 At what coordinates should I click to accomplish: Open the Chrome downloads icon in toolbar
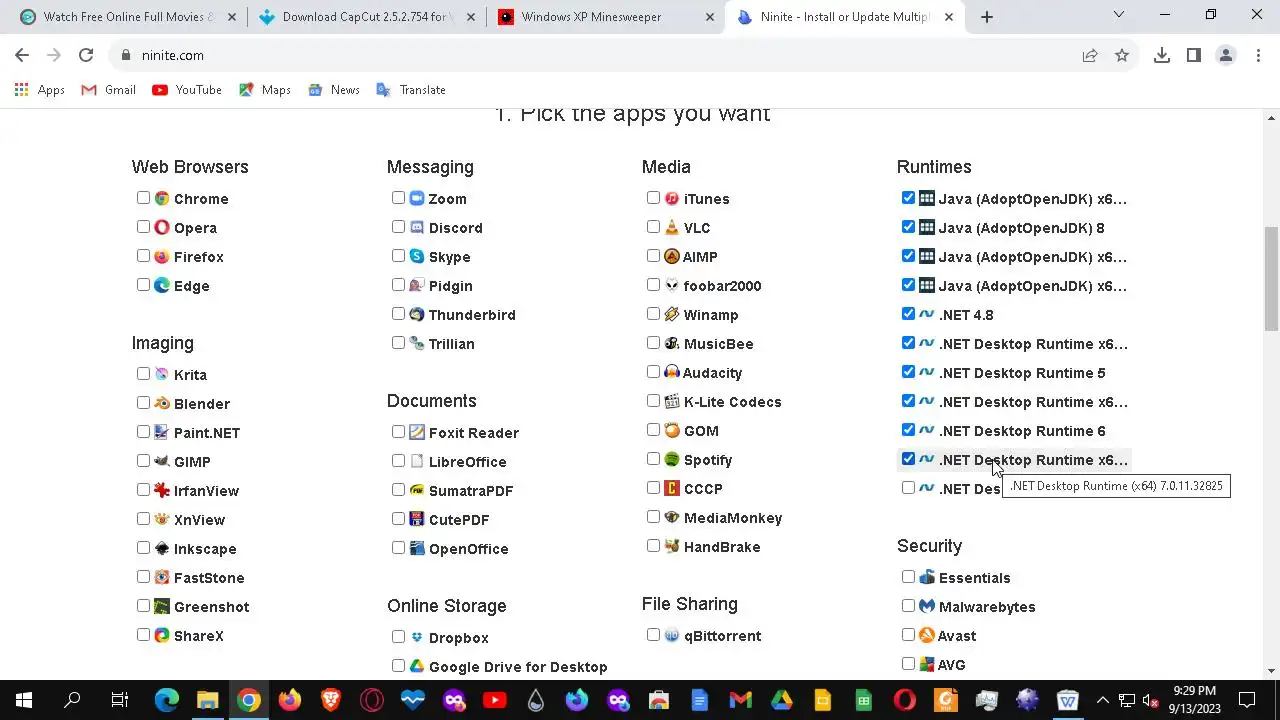(1162, 55)
